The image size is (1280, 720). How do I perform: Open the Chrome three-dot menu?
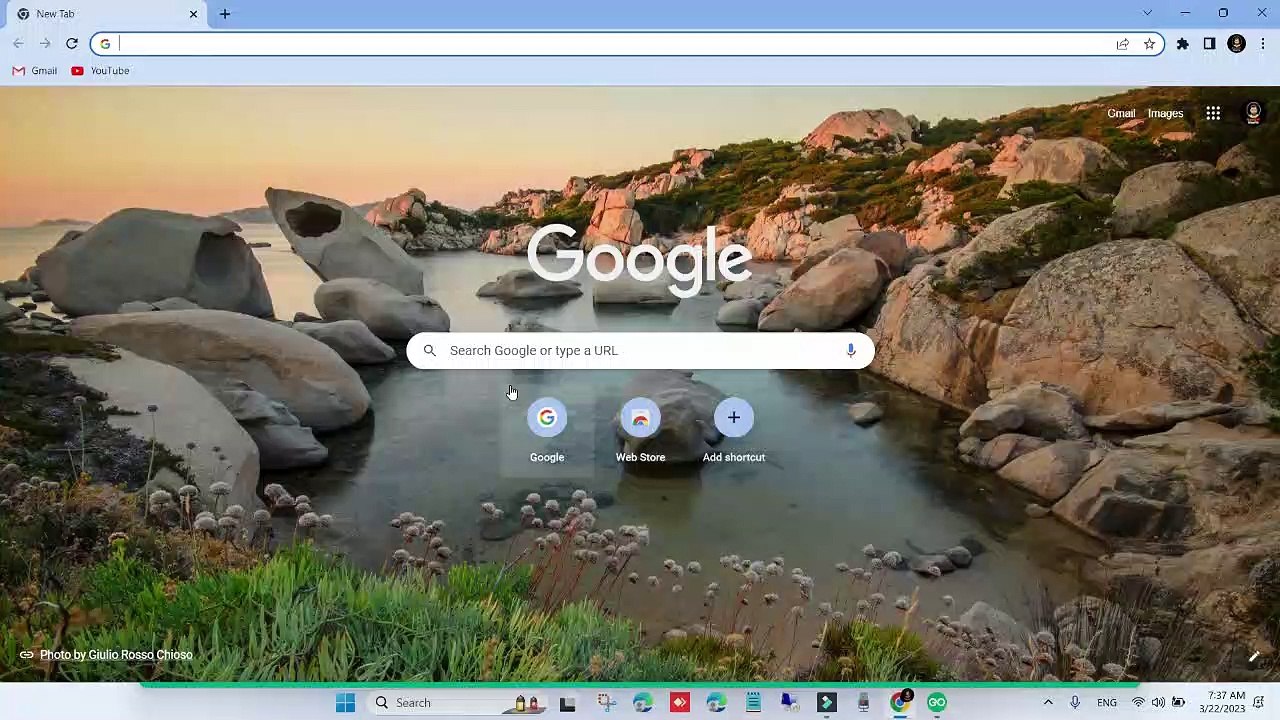(1263, 44)
